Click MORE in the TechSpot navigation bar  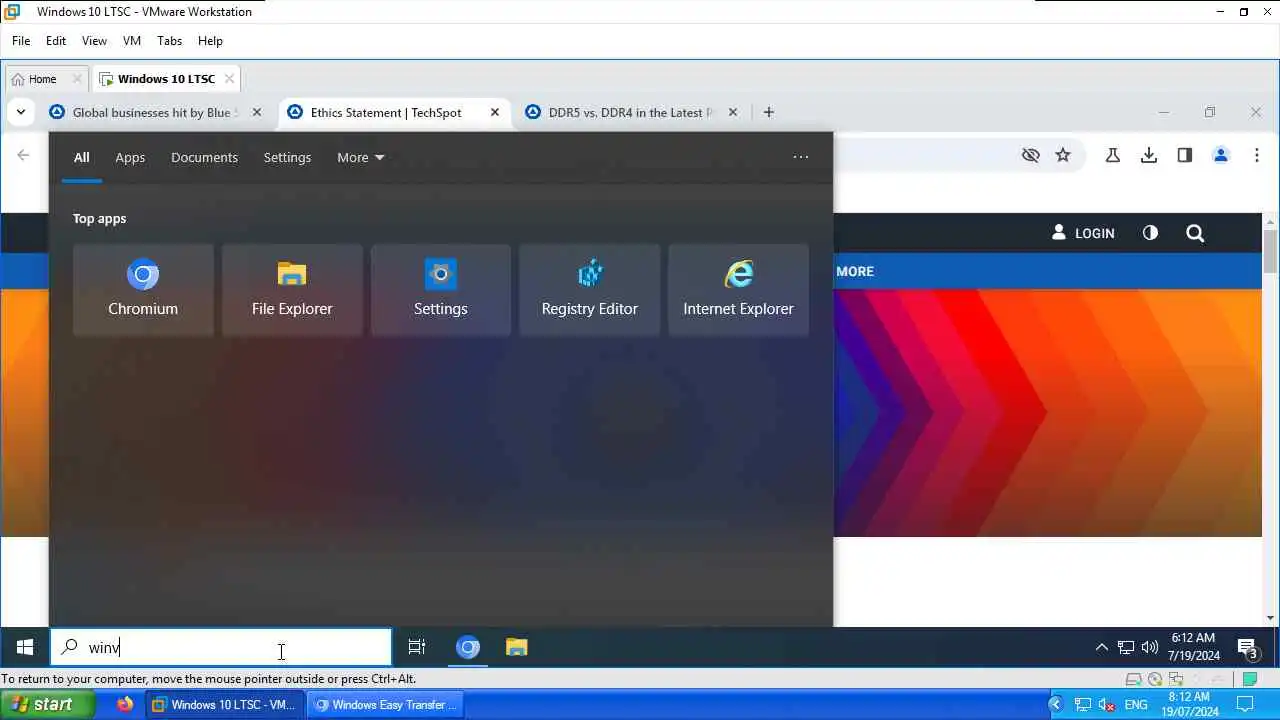click(x=855, y=271)
